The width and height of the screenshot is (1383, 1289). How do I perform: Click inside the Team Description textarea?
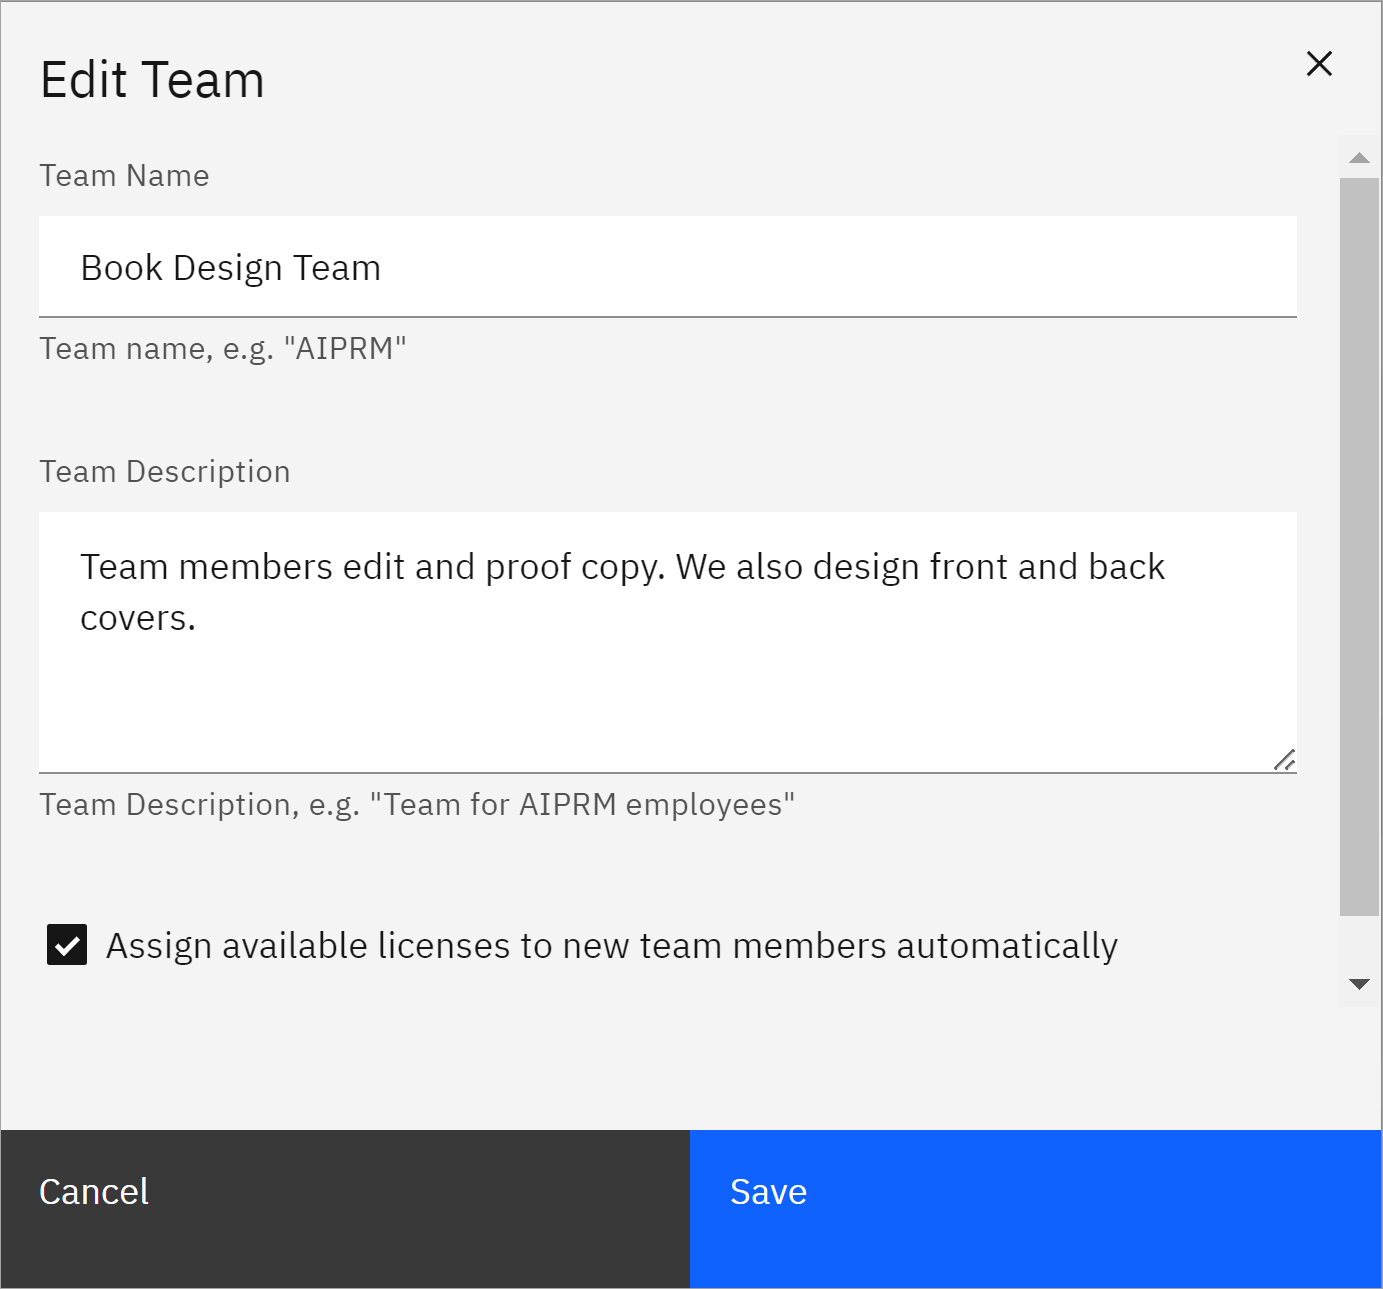click(x=667, y=640)
